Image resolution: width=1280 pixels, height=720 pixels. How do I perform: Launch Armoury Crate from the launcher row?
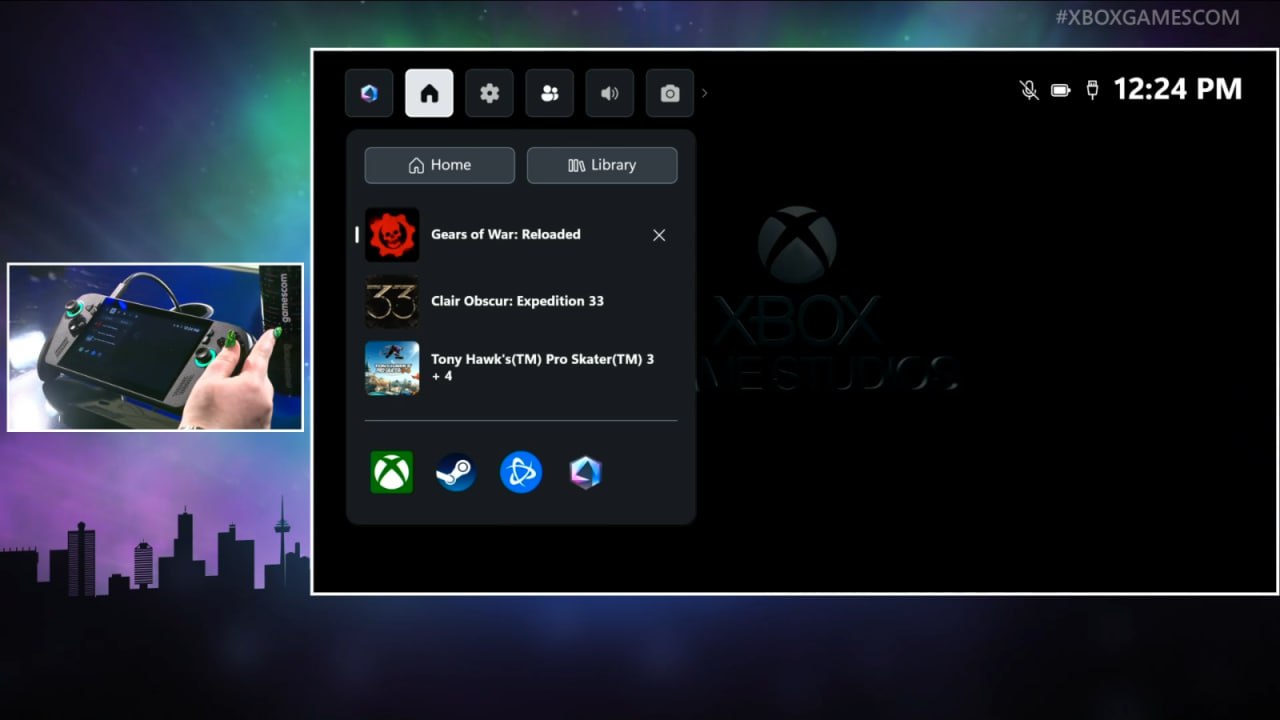tap(585, 472)
